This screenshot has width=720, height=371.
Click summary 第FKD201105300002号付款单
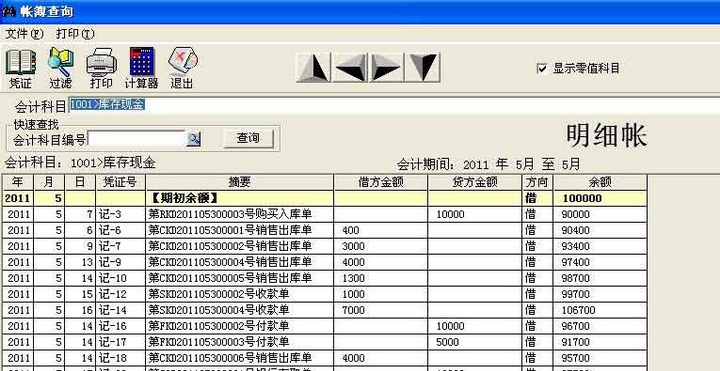click(x=218, y=326)
